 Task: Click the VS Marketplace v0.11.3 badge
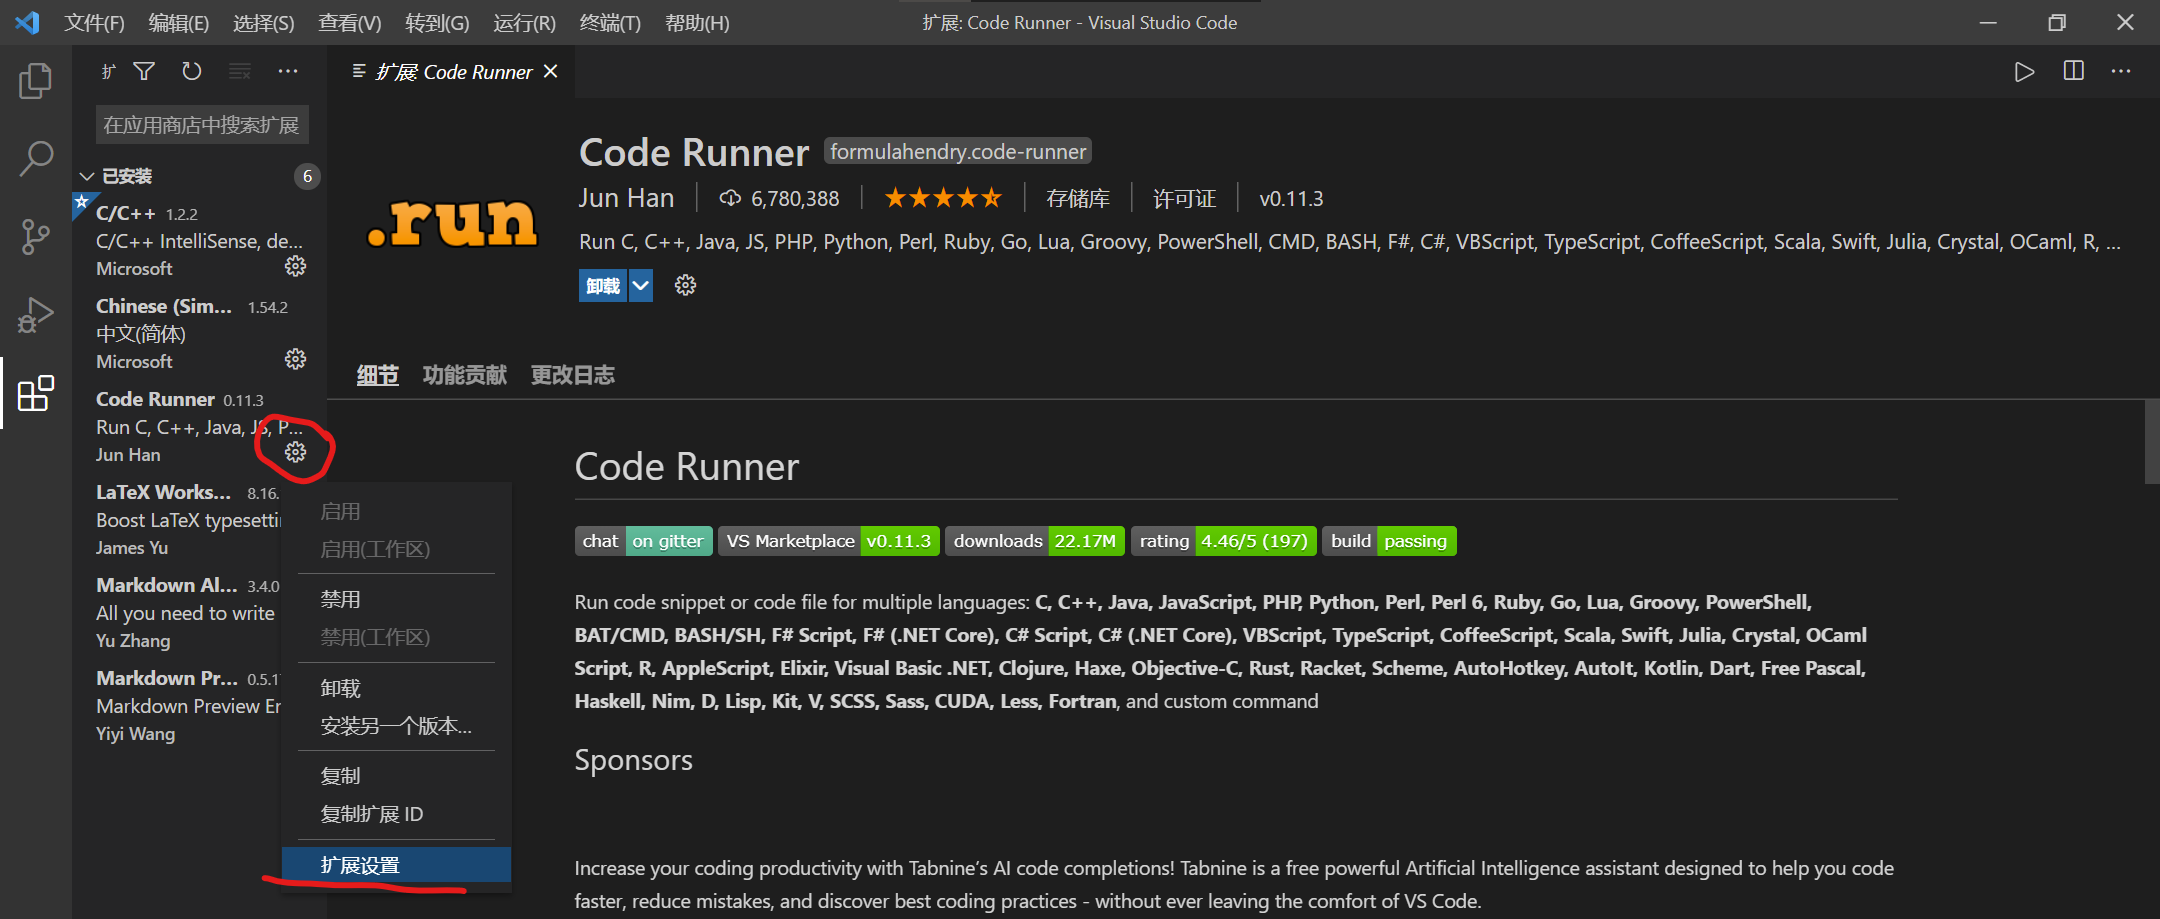[828, 541]
